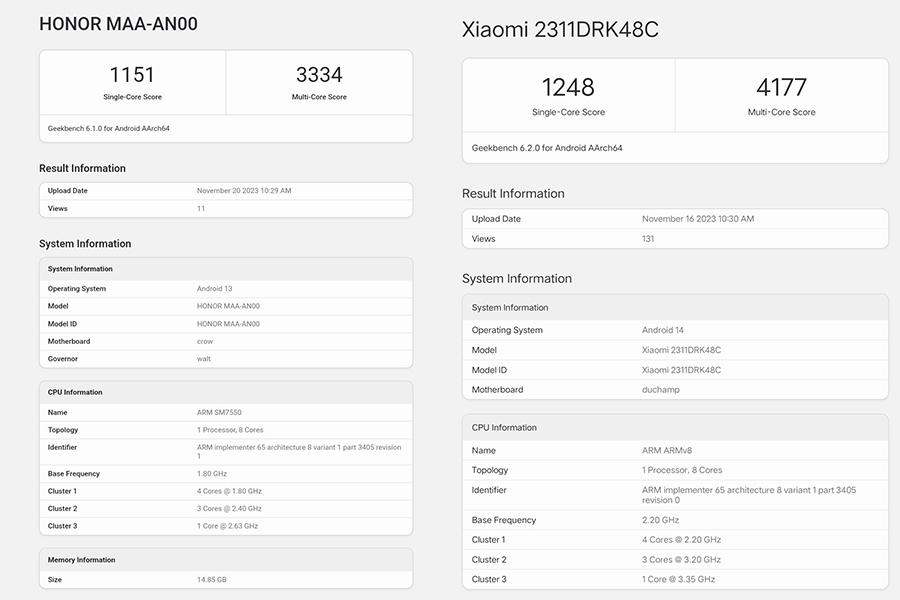This screenshot has height=600, width=900.
Task: Click the Xiaomi "Result Information" heading
Action: tap(513, 194)
